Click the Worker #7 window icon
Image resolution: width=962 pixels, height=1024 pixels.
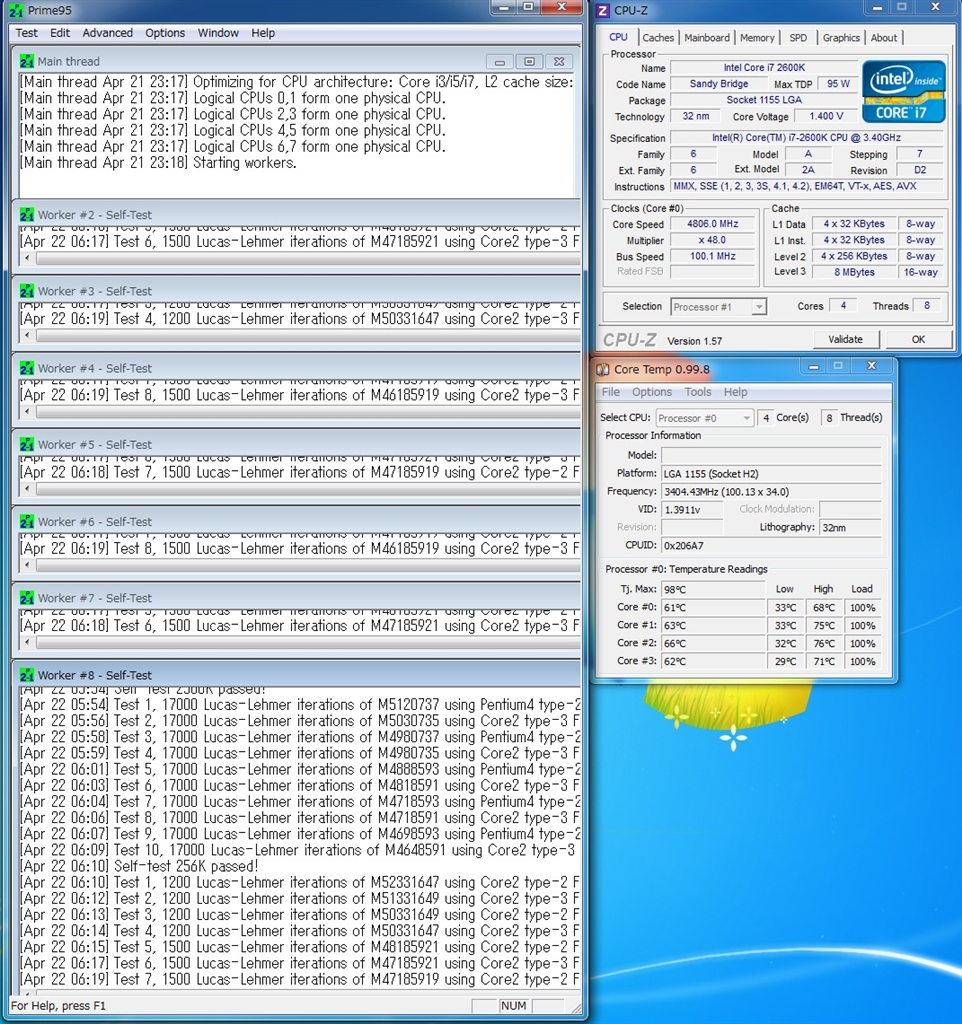(x=26, y=598)
